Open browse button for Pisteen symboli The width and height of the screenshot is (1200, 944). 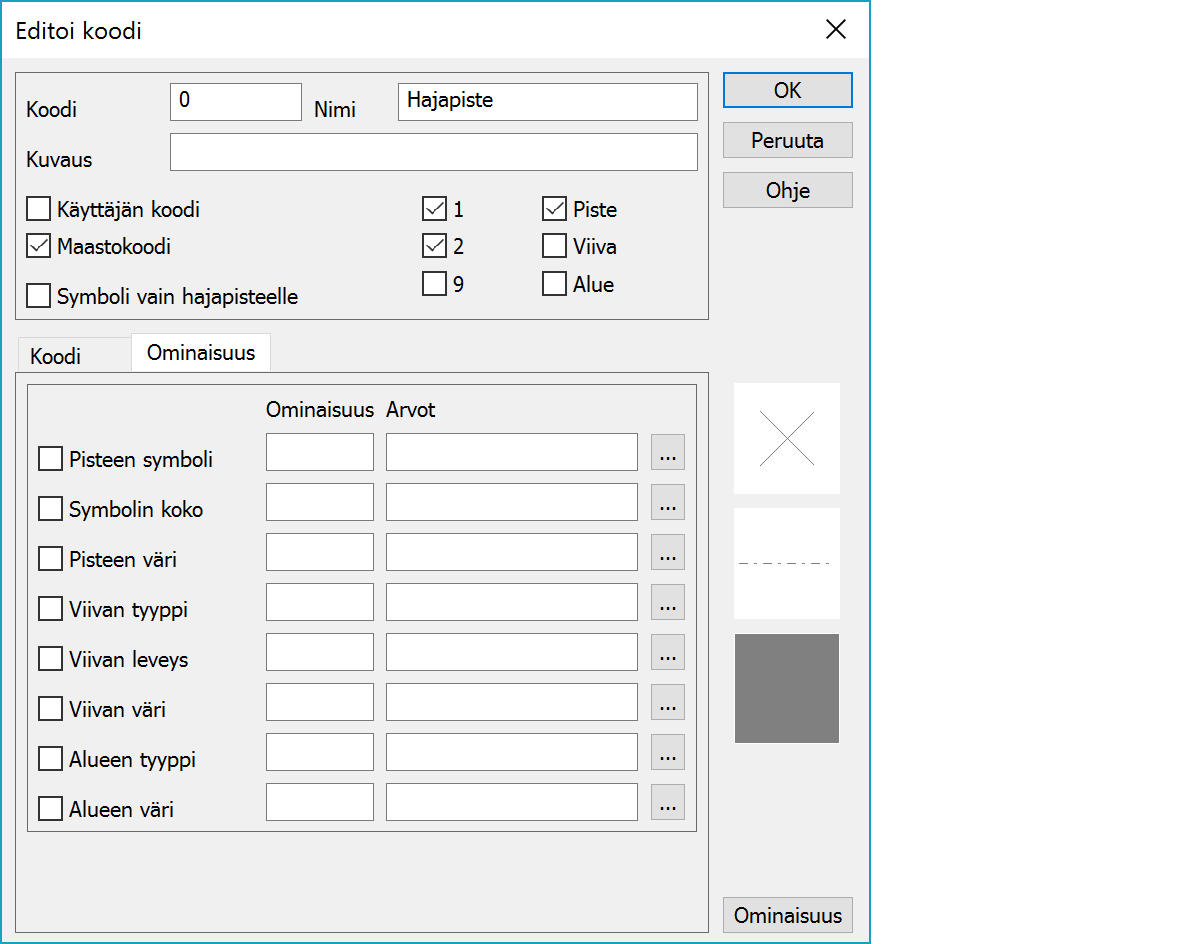coord(668,453)
